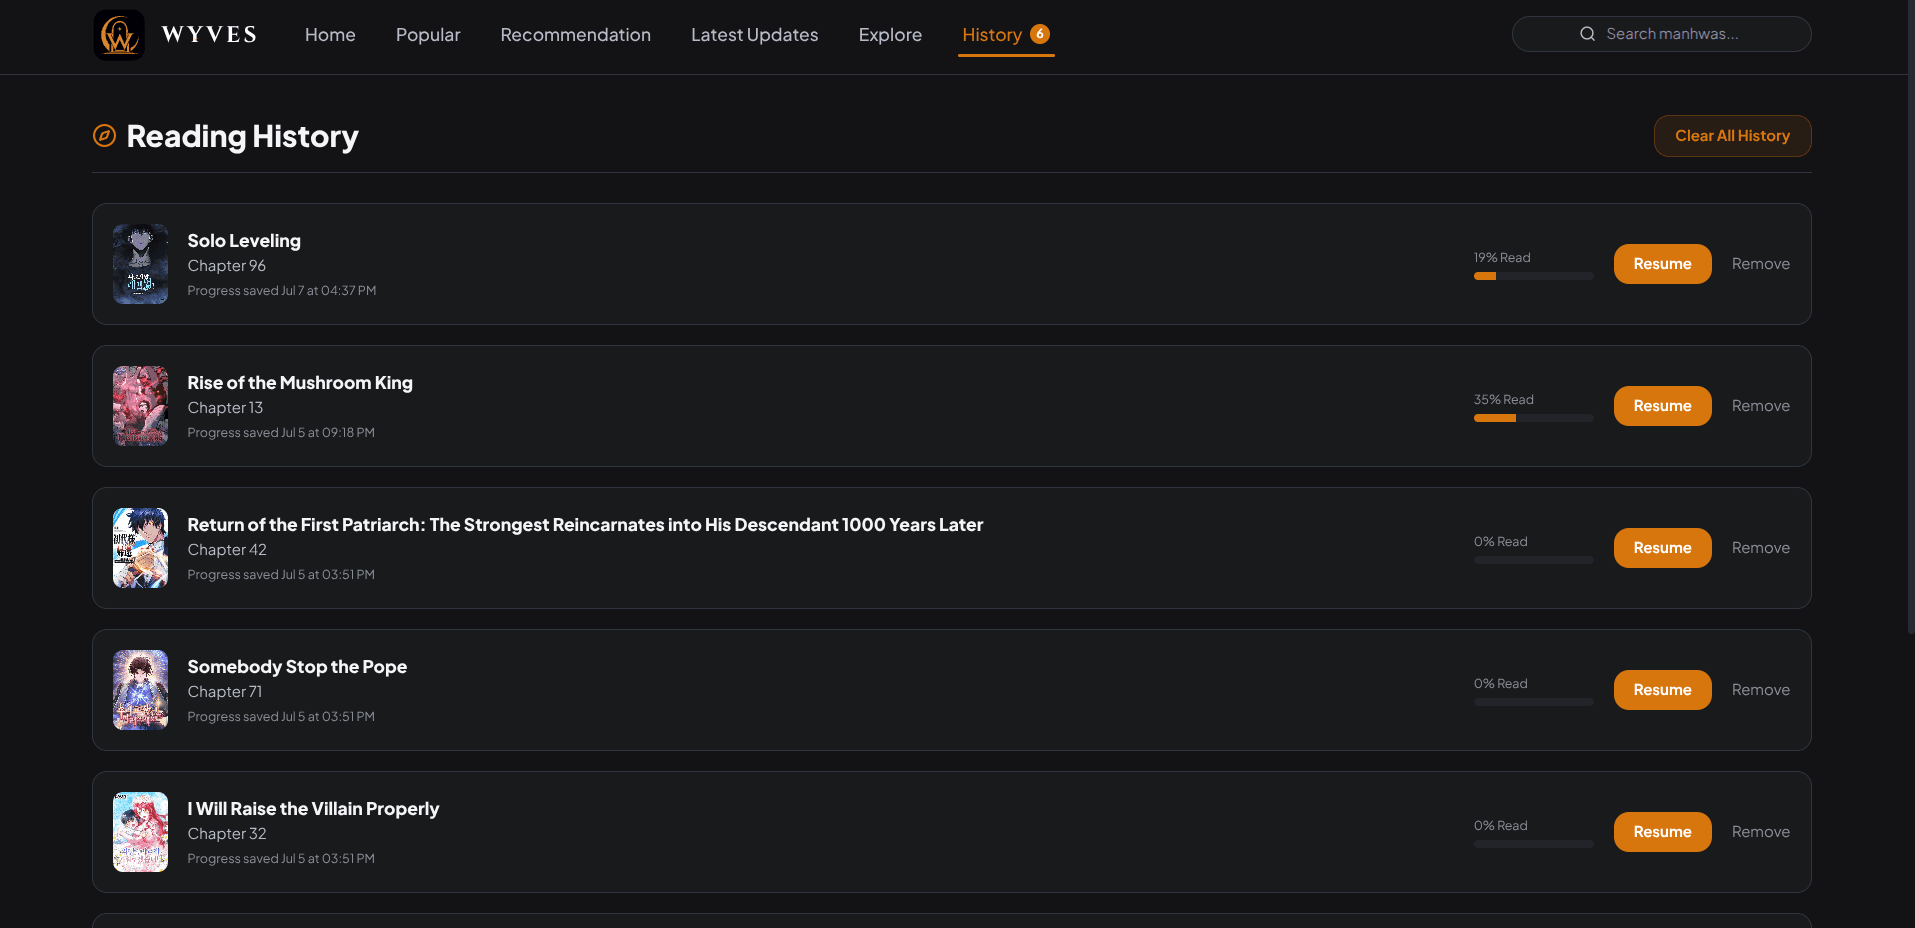This screenshot has height=928, width=1915.
Task: Click the Search manhwas input field
Action: pyautogui.click(x=1661, y=34)
